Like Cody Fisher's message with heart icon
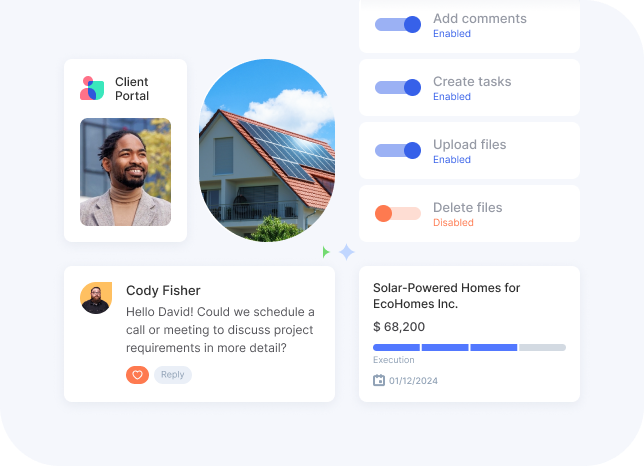This screenshot has width=644, height=466. coord(138,375)
